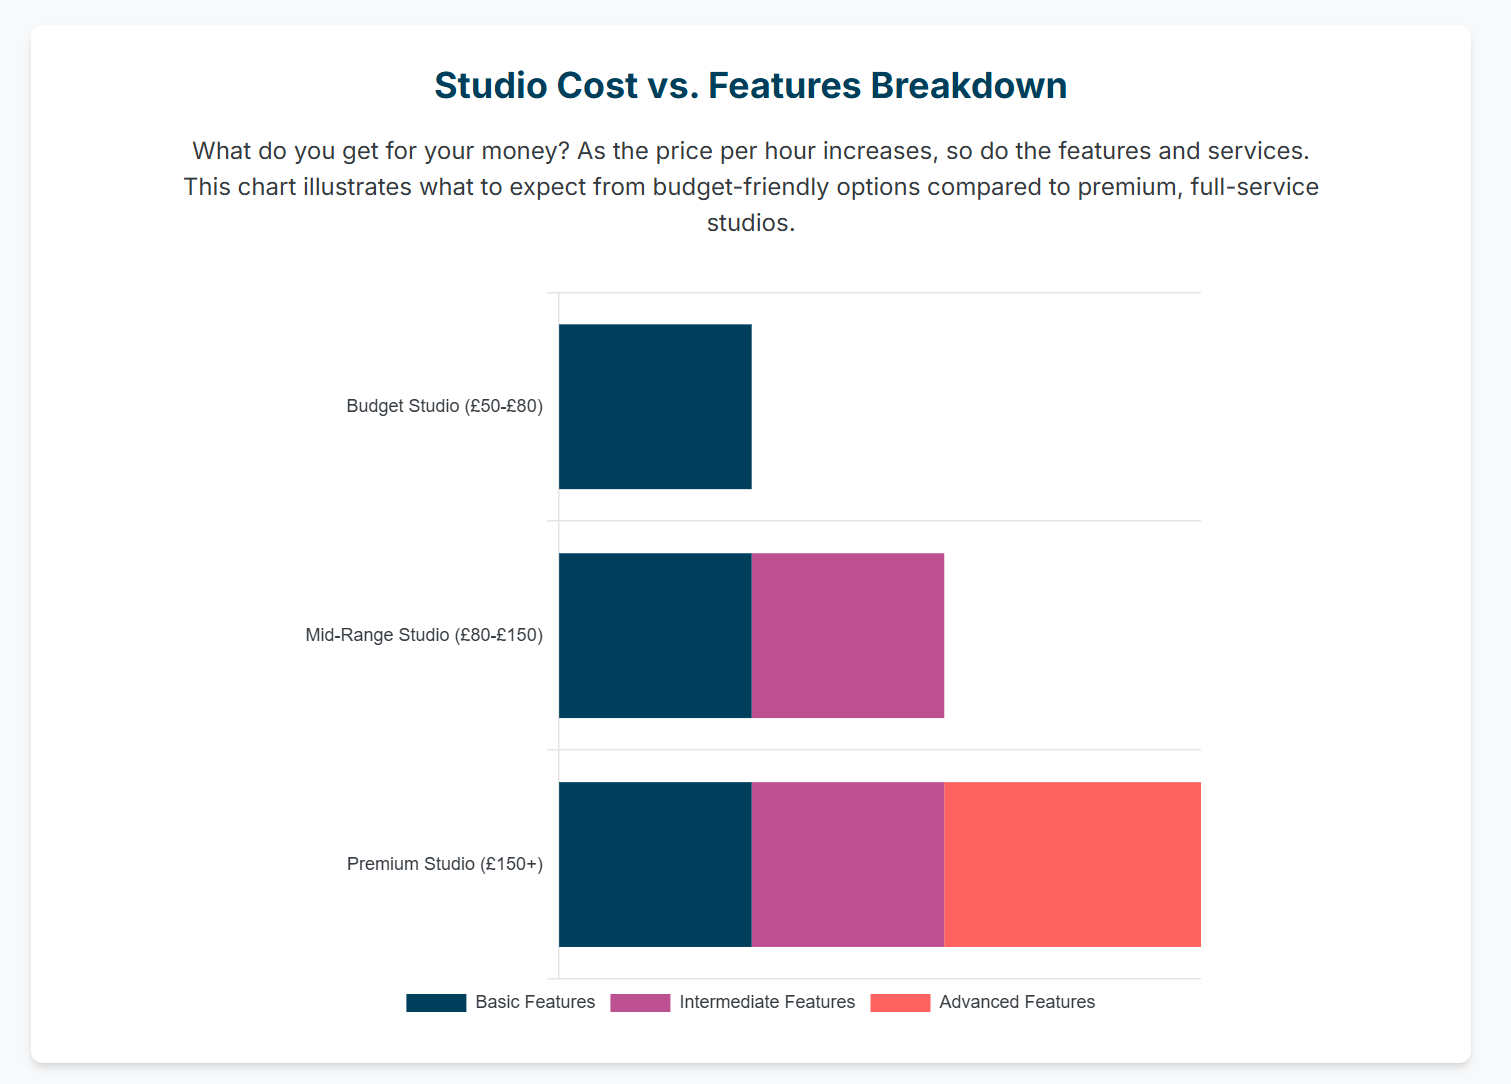The image size is (1511, 1084).
Task: Click the Basic Features legend label
Action: tap(535, 1002)
